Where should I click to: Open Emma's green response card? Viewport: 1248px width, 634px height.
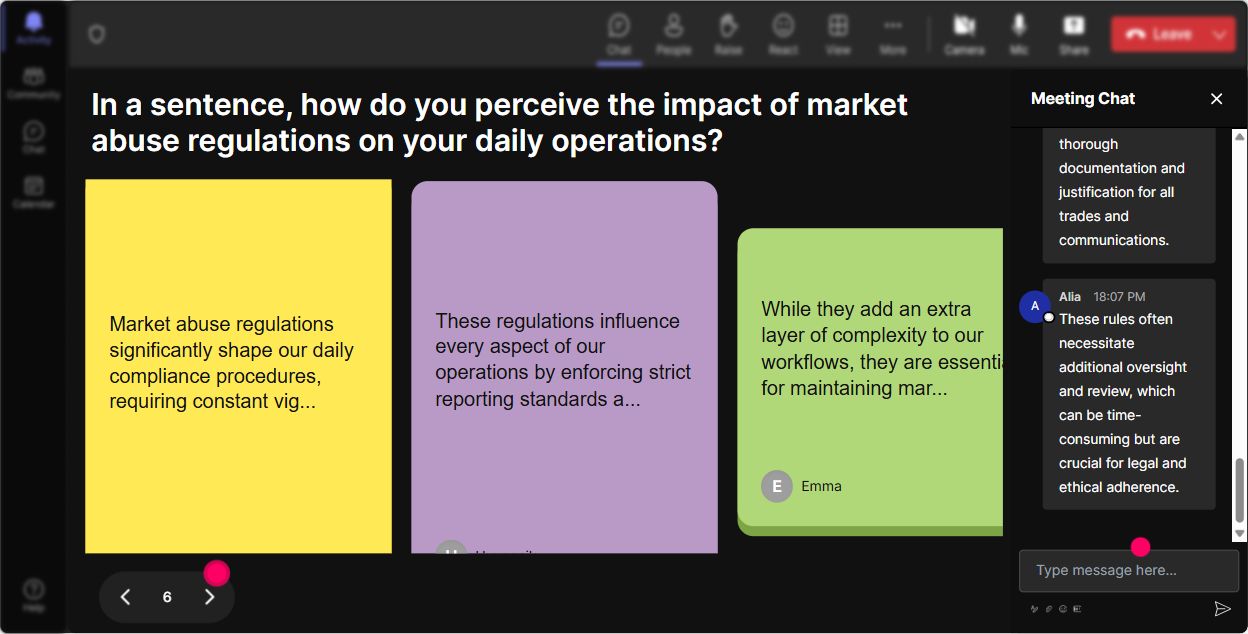[x=870, y=381]
